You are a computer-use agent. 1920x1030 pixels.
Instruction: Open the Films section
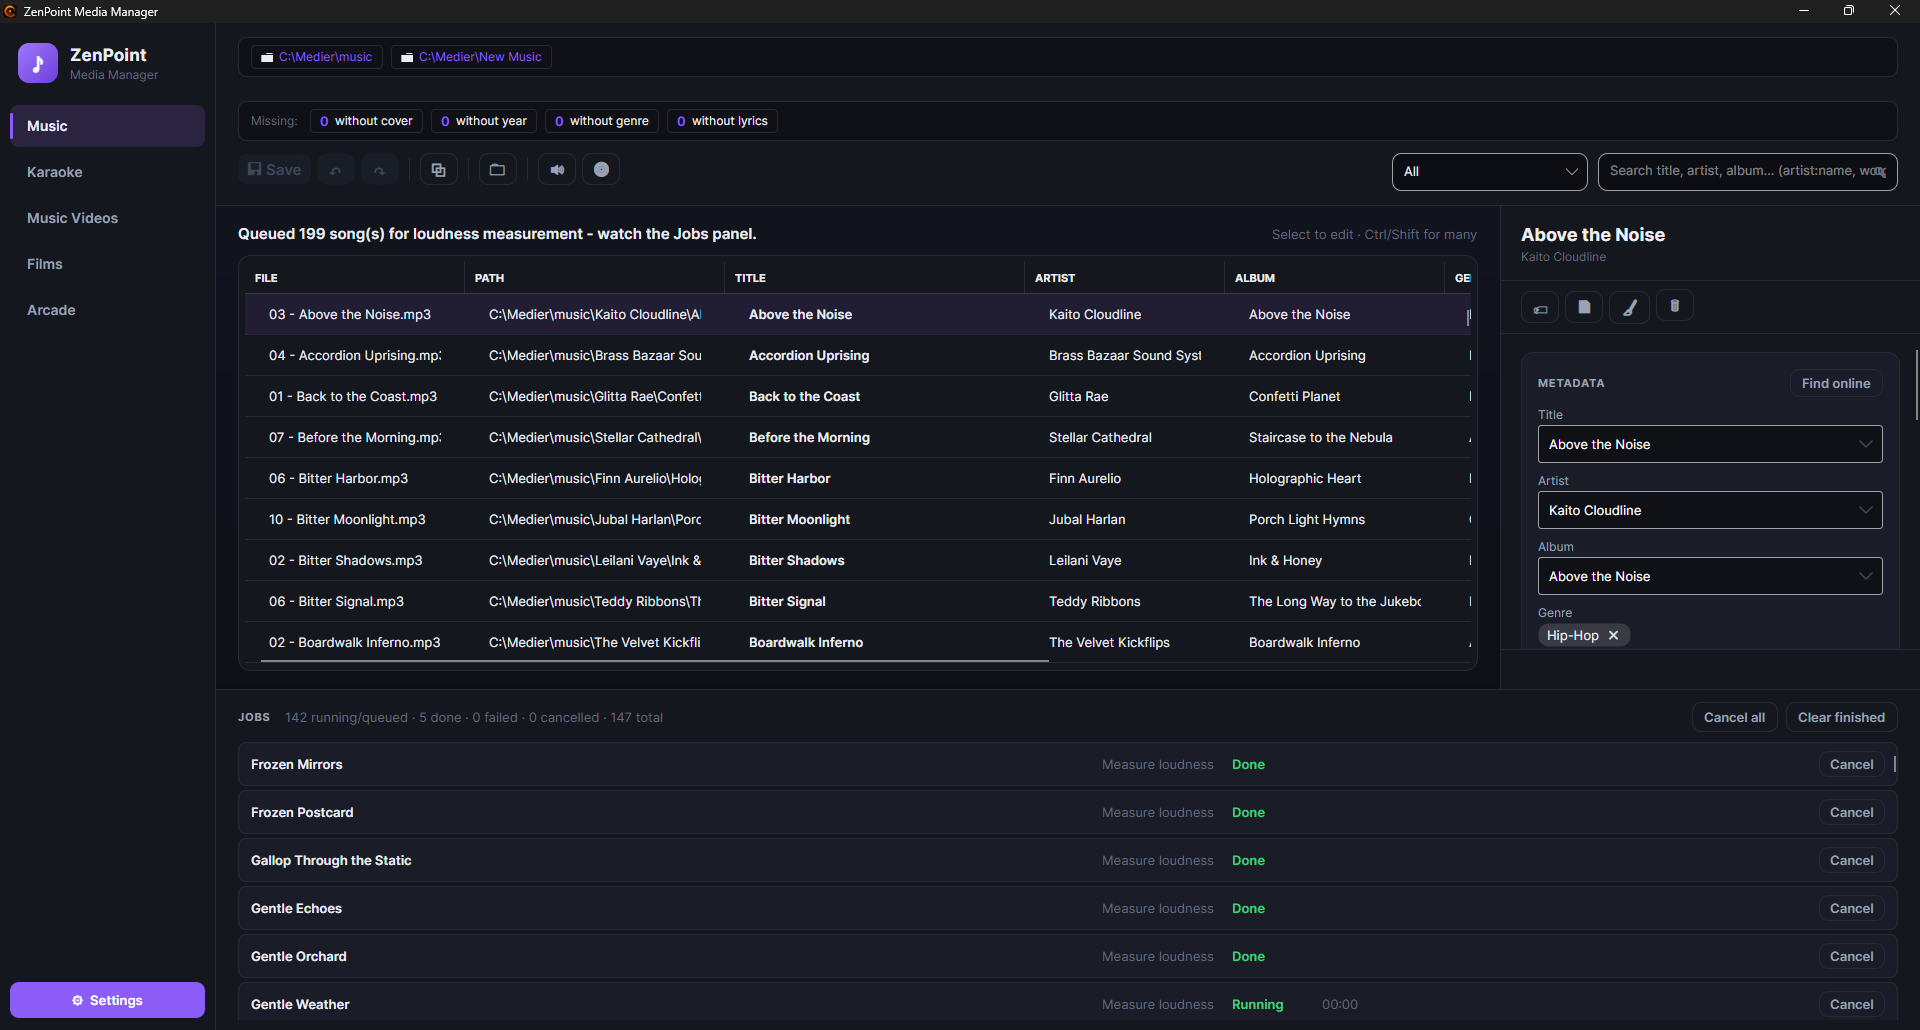107,264
